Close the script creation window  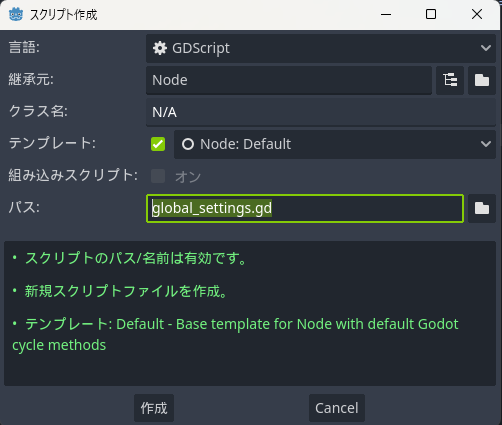tap(477, 14)
